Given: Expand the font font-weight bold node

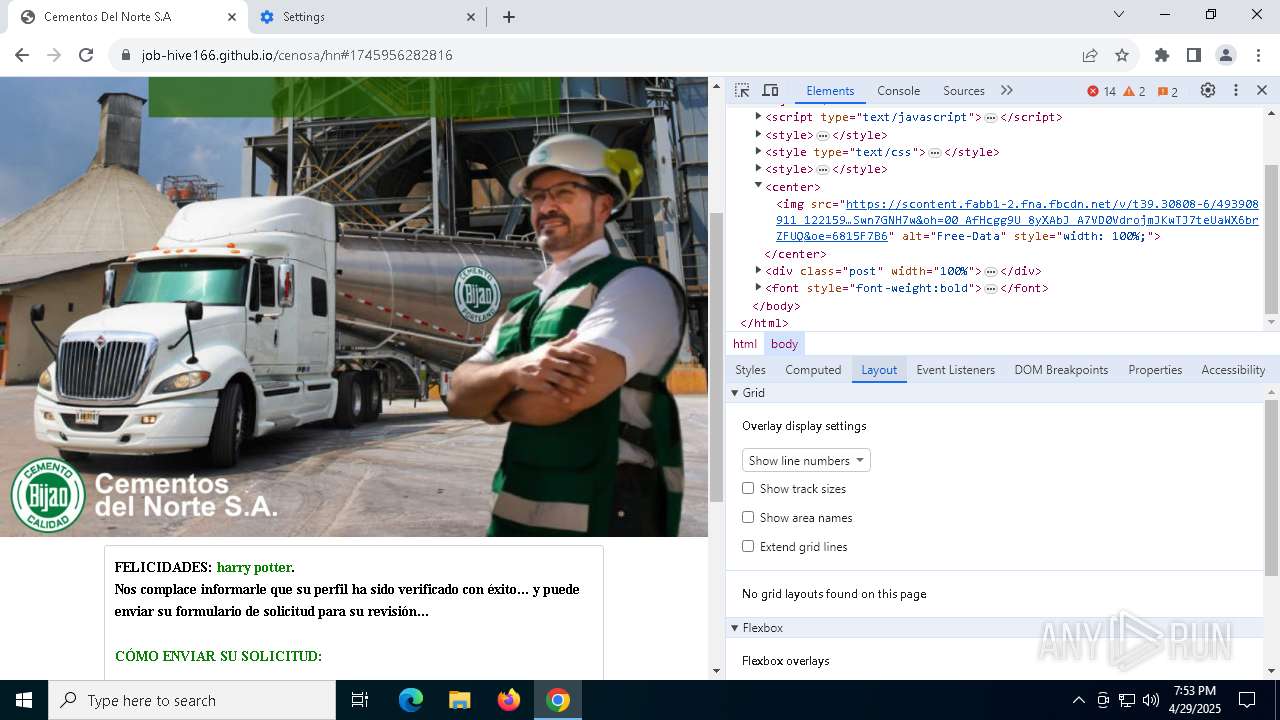Looking at the screenshot, I should point(758,288).
